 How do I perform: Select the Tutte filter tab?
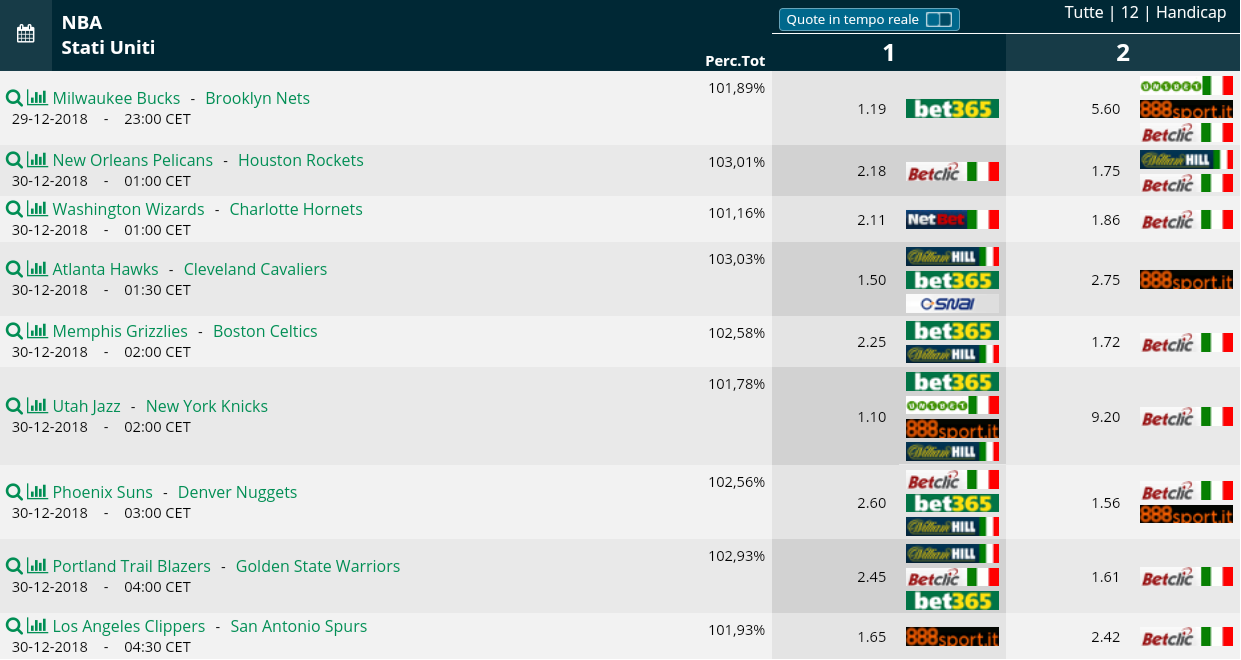1084,12
